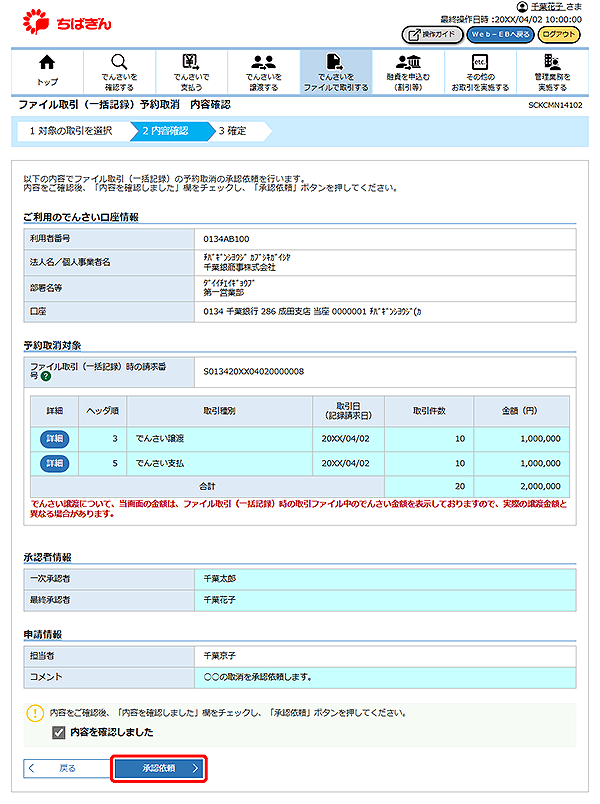
Task: Click Web-EBへ戻る button
Action: coord(501,34)
